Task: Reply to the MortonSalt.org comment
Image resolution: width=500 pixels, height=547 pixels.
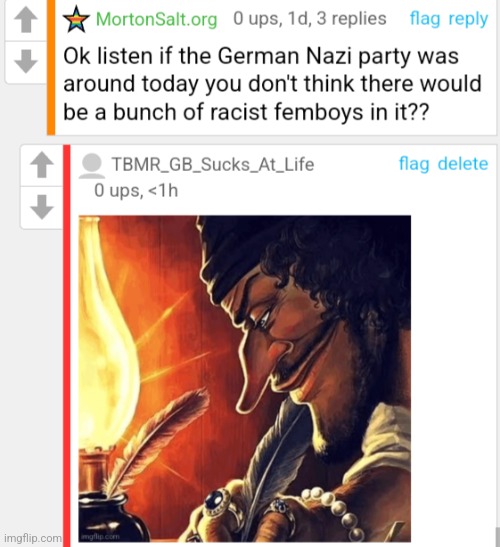Action: 468,20
